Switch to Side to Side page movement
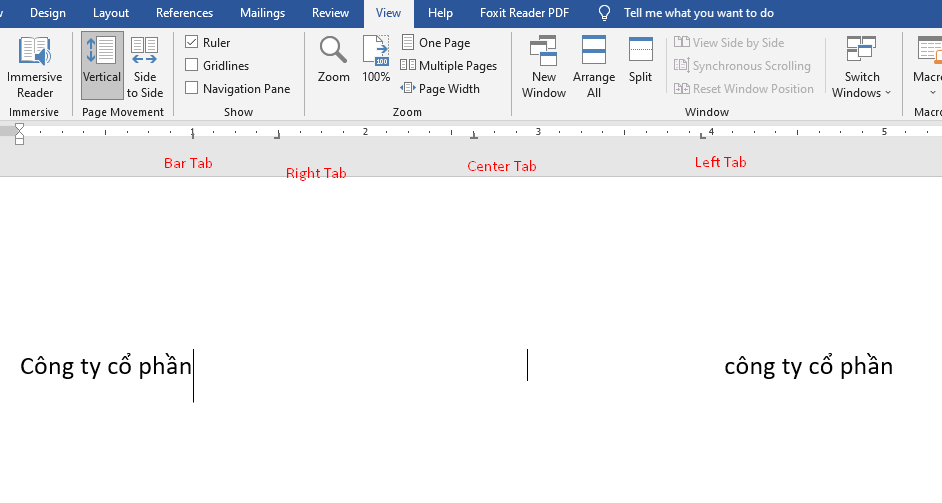The image size is (942, 503). click(145, 67)
